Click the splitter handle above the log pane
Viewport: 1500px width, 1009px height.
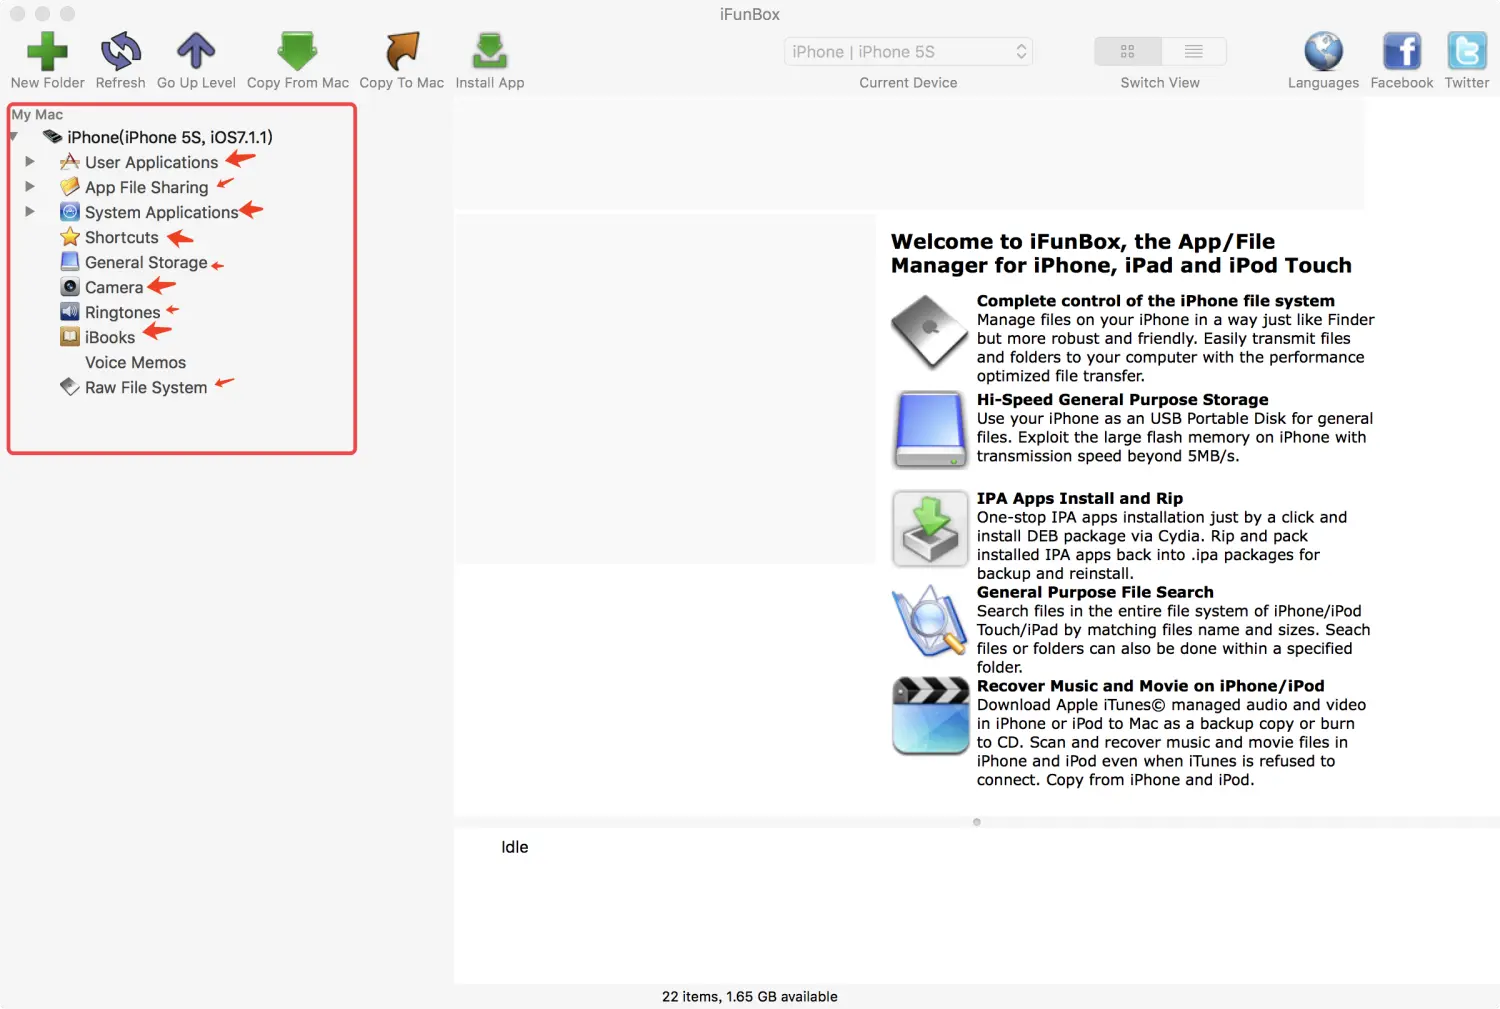(x=977, y=822)
